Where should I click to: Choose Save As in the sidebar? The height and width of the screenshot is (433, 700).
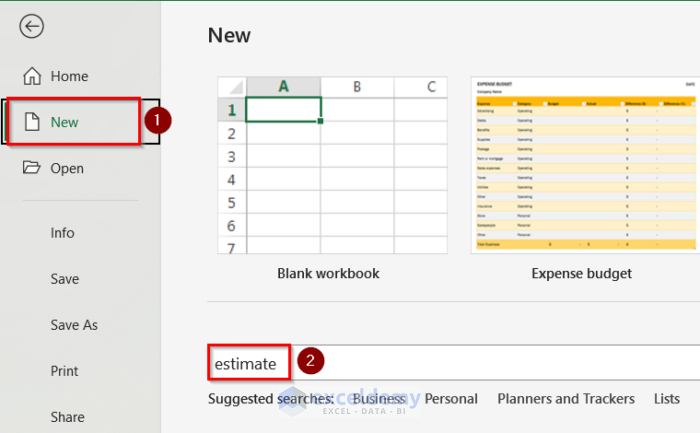(x=74, y=325)
